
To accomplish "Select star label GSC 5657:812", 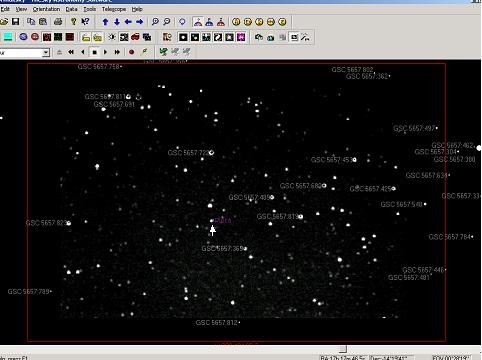I will point(216,323).
